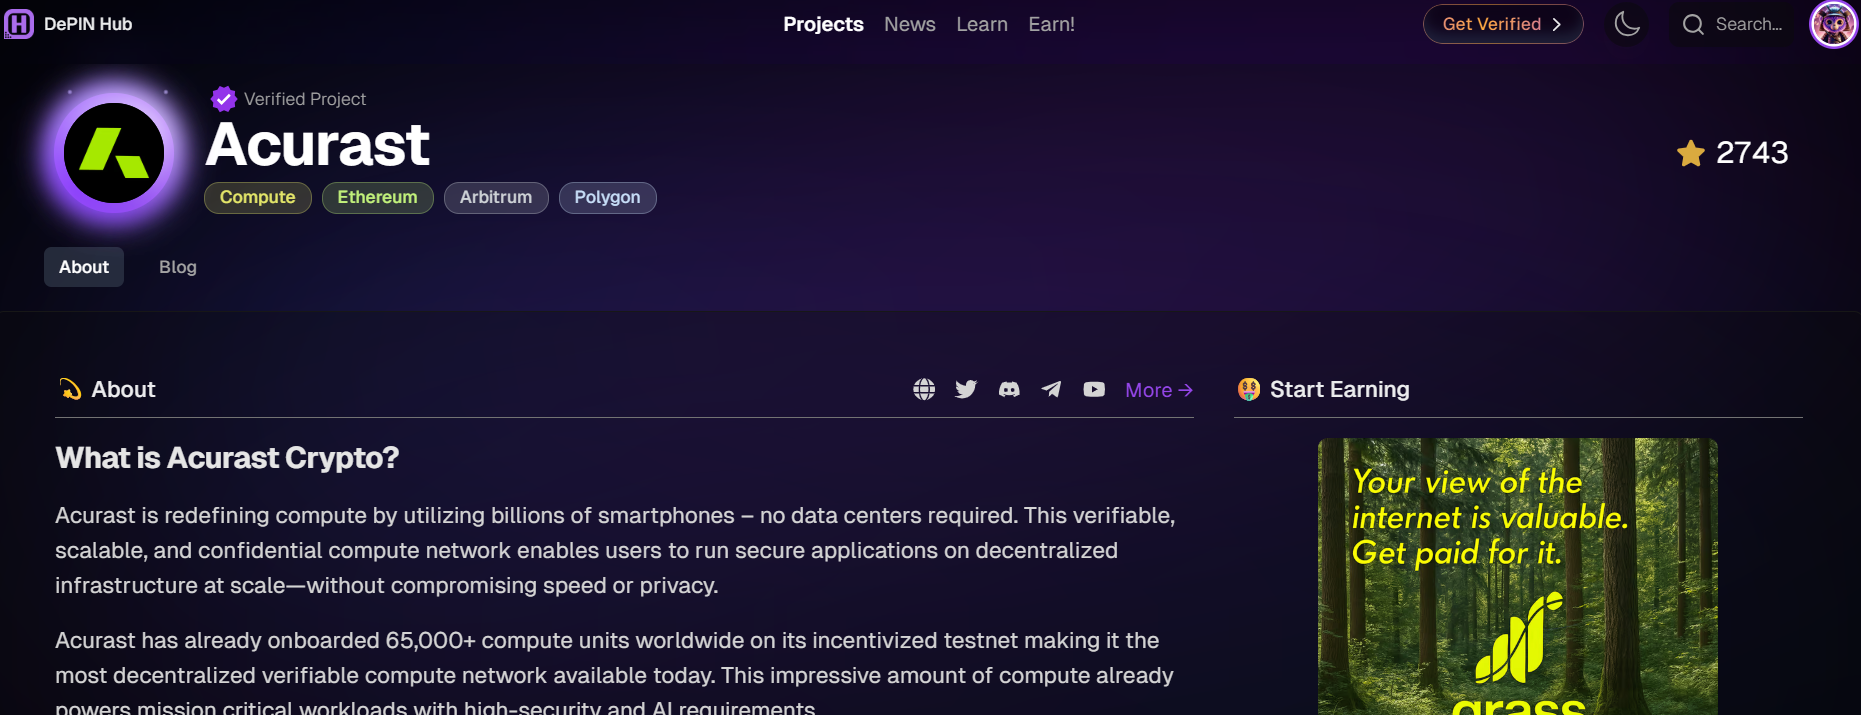Click the Get Verified button
Screen dimensions: 1861x715
pos(1503,24)
